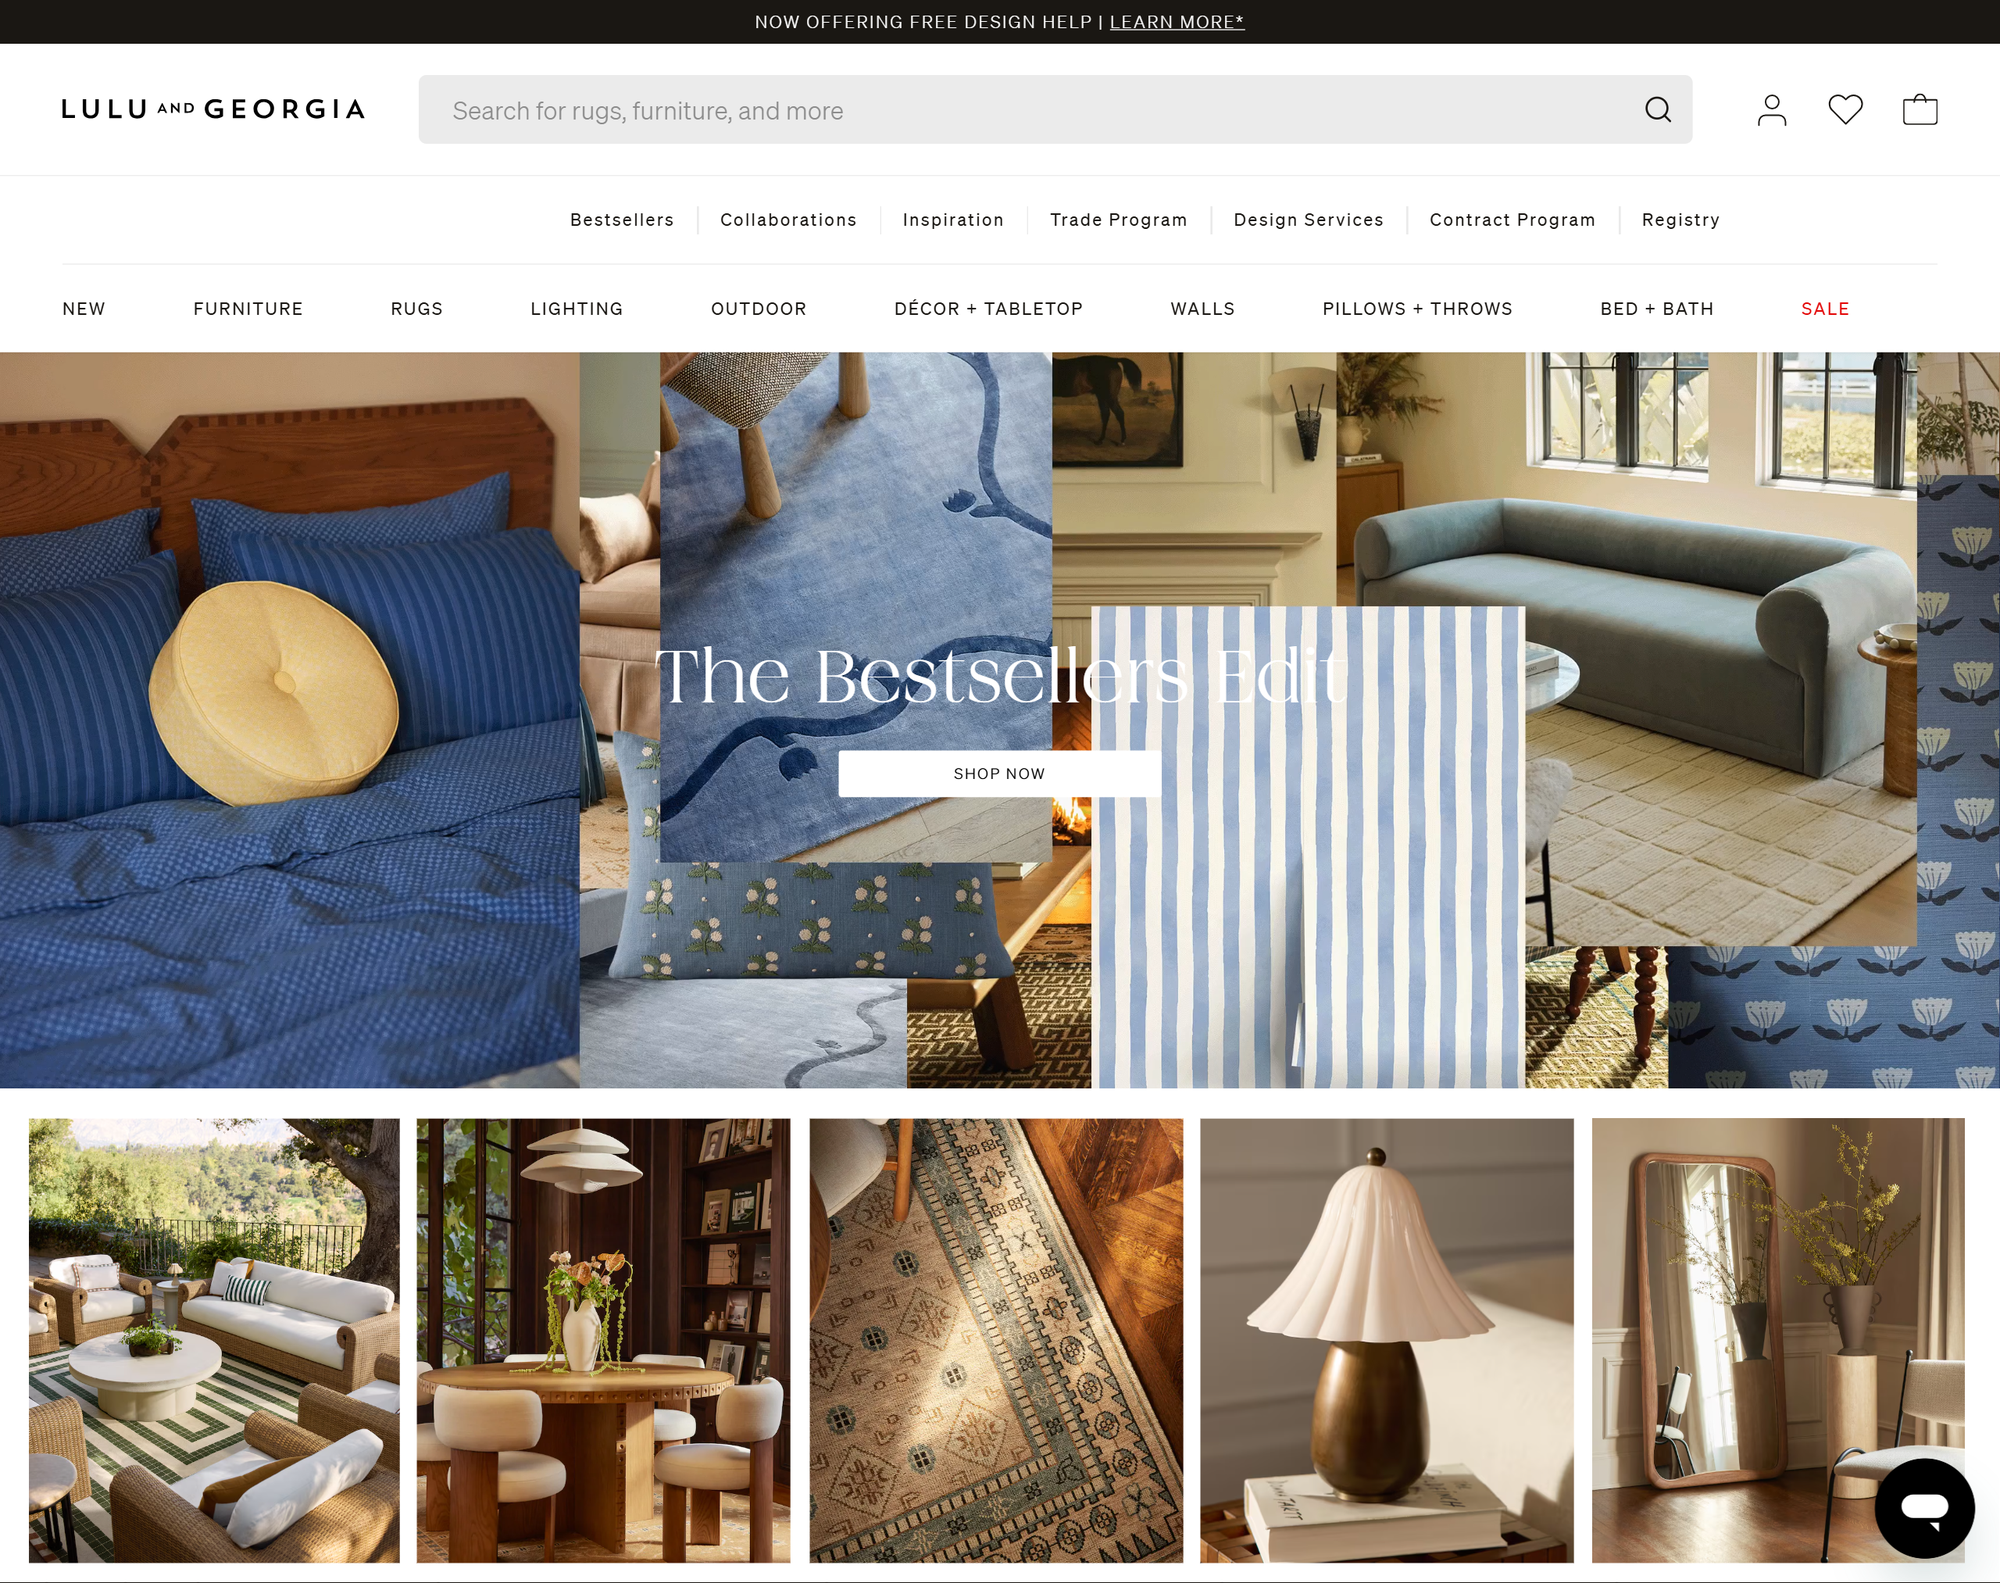Open the BED + BATH category
The image size is (2000, 1583).
click(x=1655, y=309)
